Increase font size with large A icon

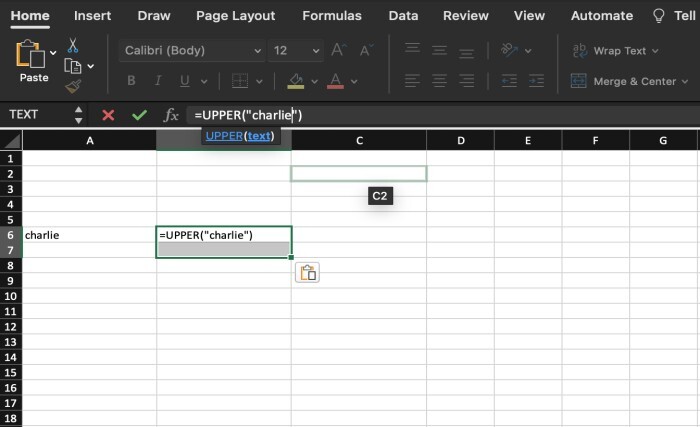point(339,50)
